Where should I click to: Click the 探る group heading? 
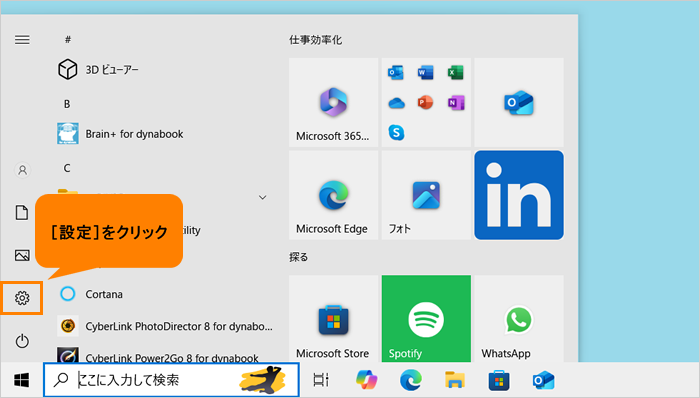(x=298, y=257)
